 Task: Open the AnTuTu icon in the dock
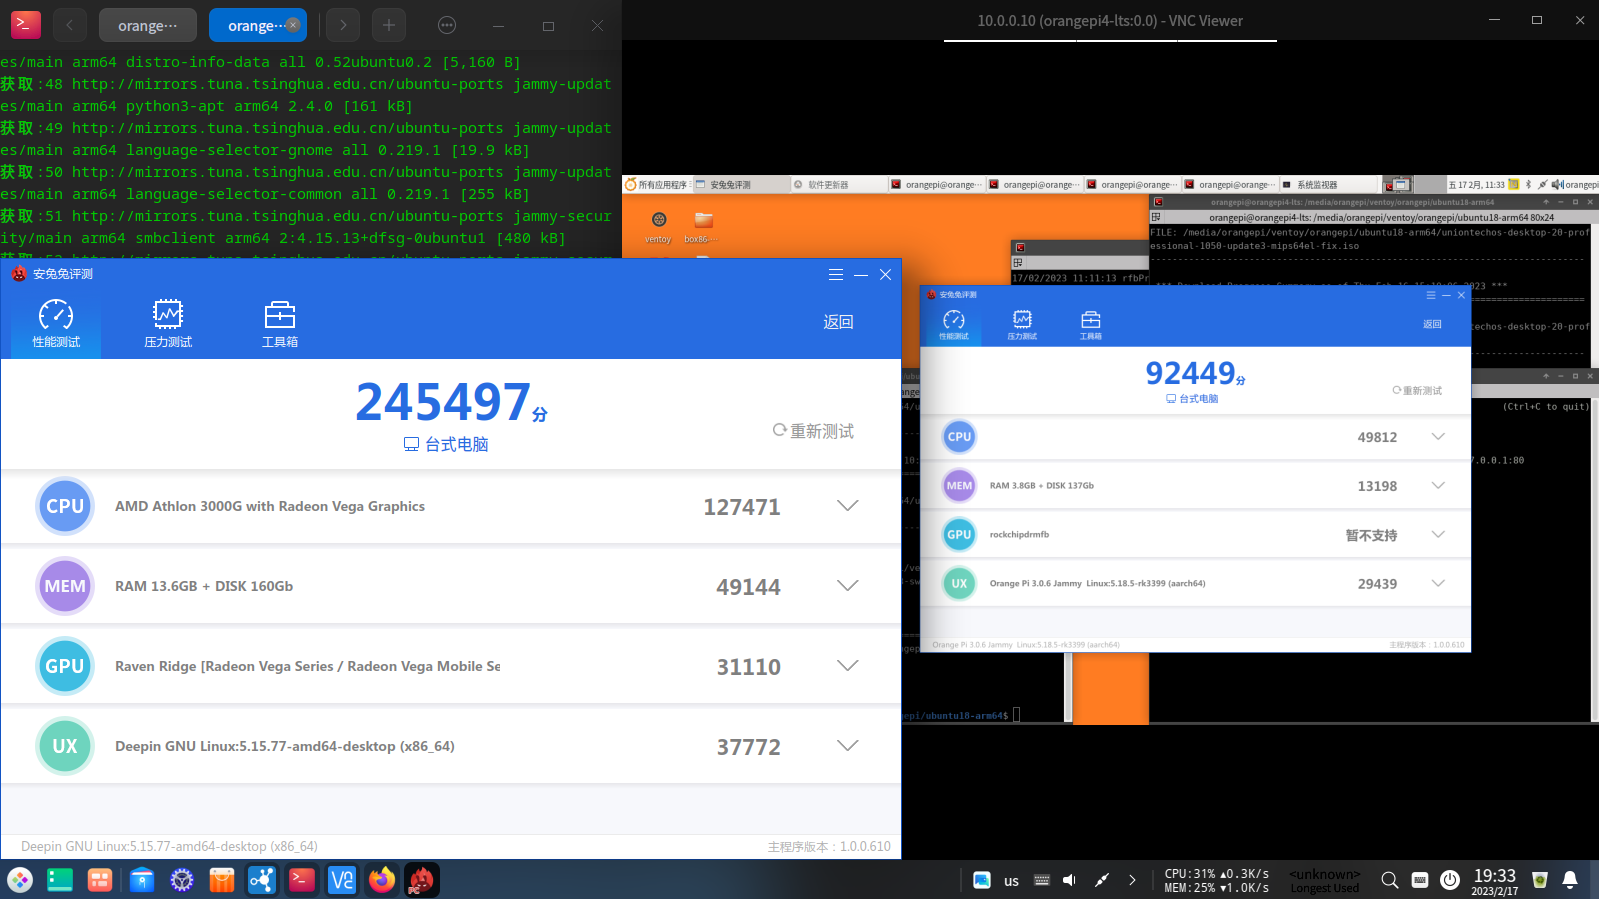pyautogui.click(x=422, y=880)
